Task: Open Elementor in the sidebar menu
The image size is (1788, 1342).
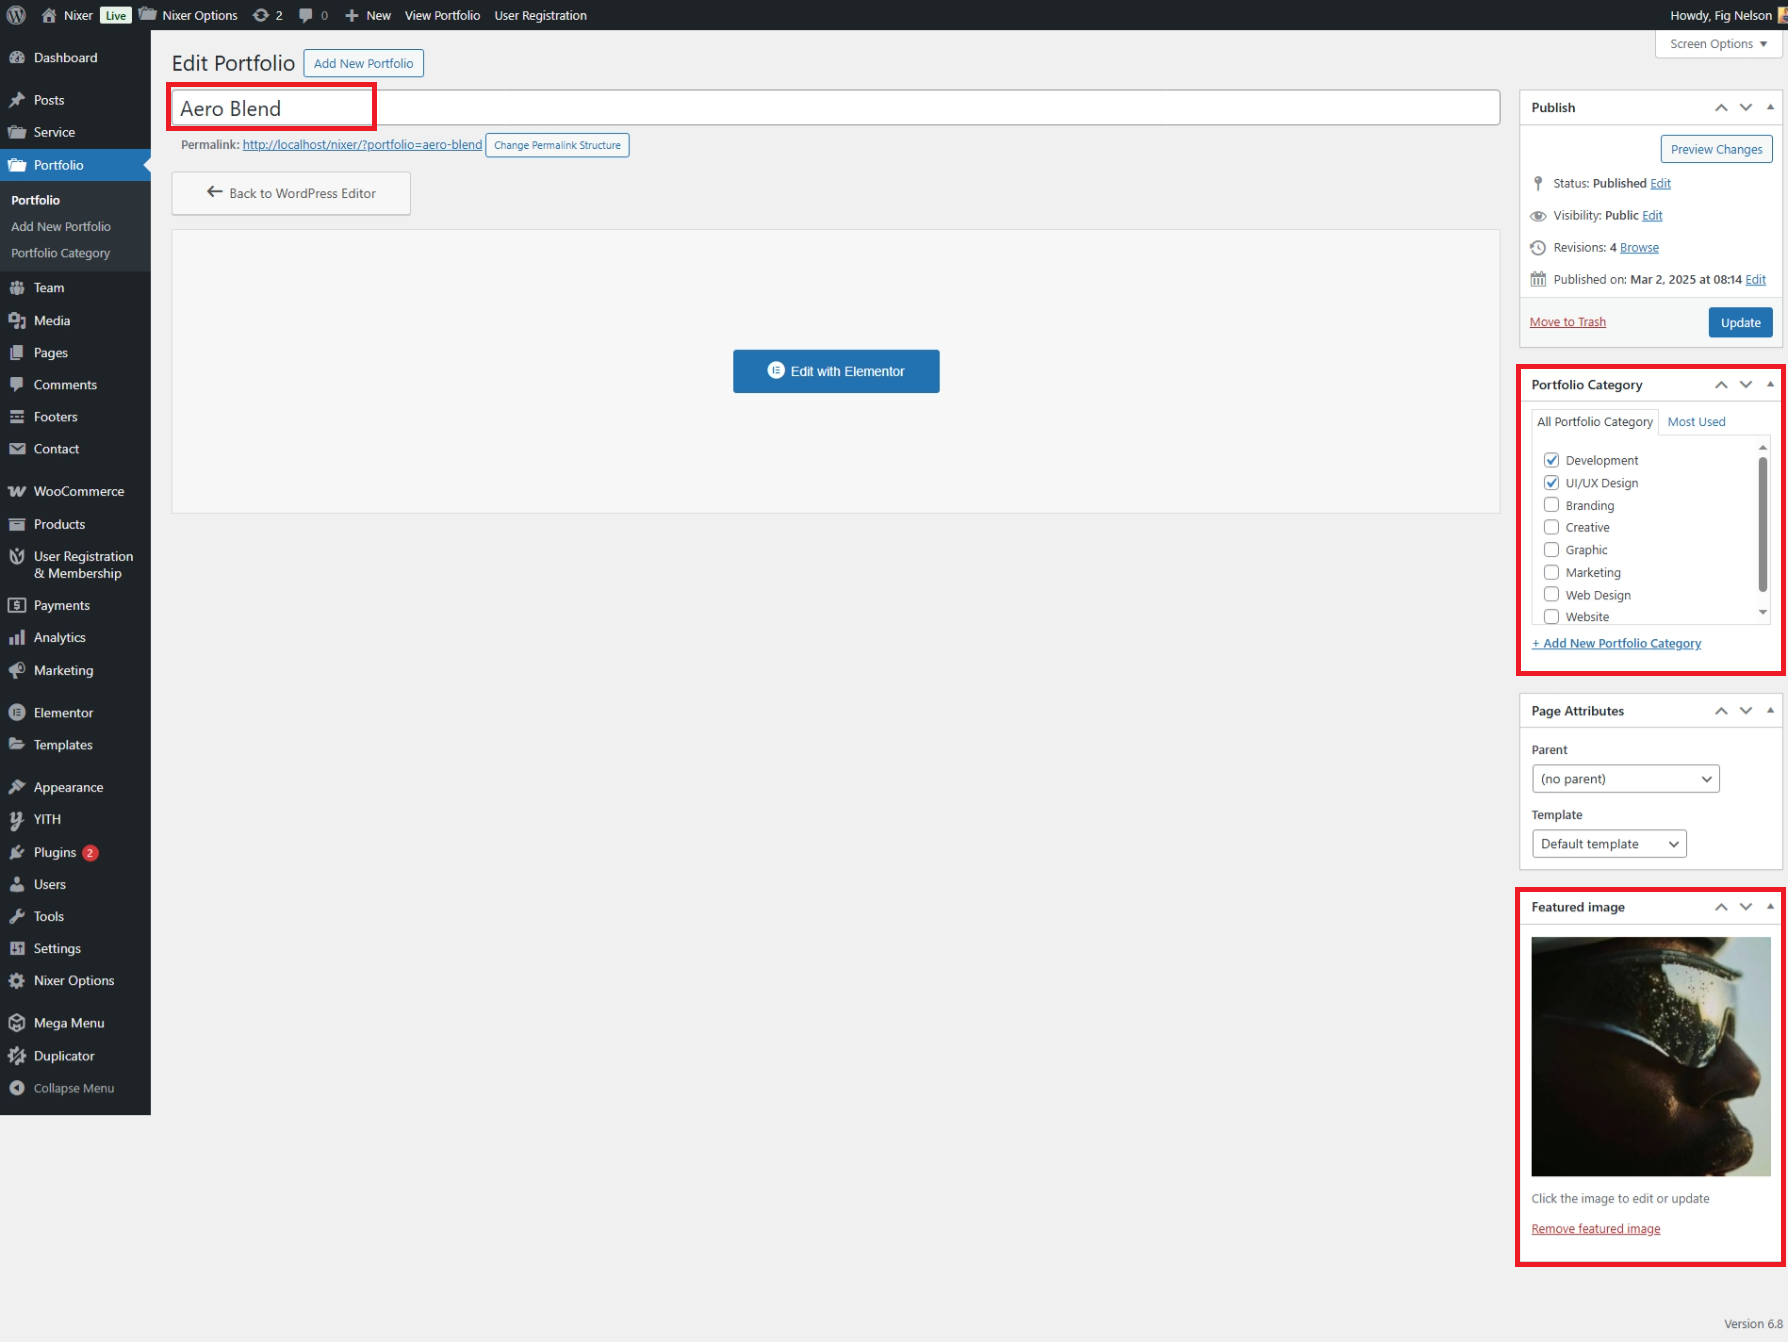Action: [x=63, y=713]
